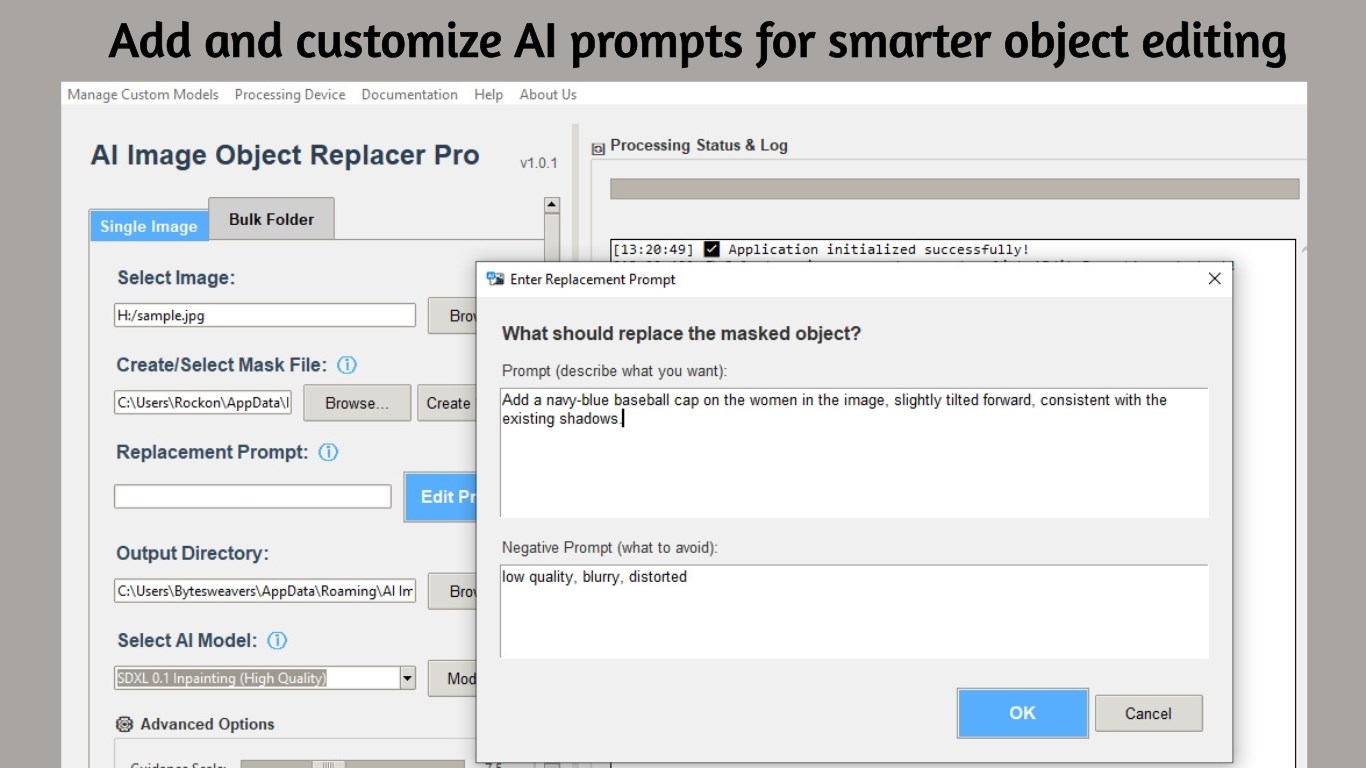Open the Manage Custom Models menu
Screen dimensions: 1366x768
tap(142, 94)
